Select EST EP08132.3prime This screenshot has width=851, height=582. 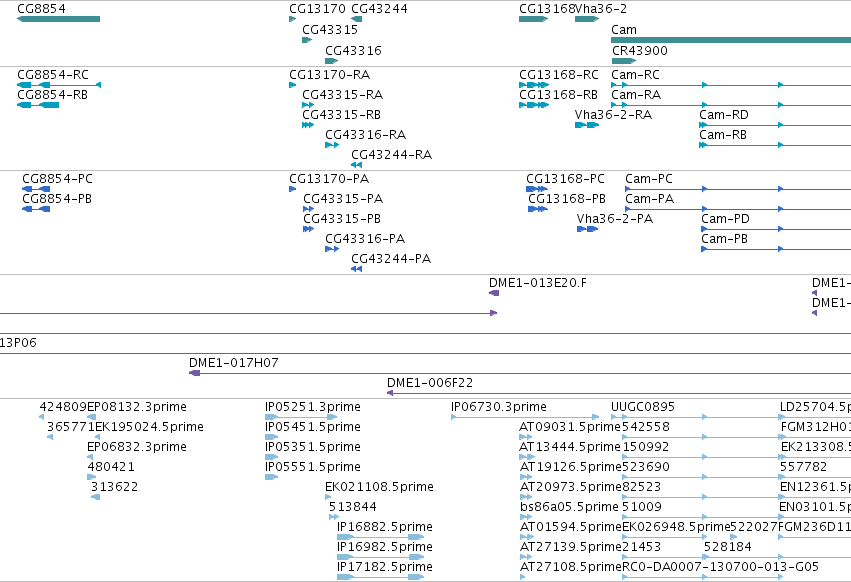(137, 407)
